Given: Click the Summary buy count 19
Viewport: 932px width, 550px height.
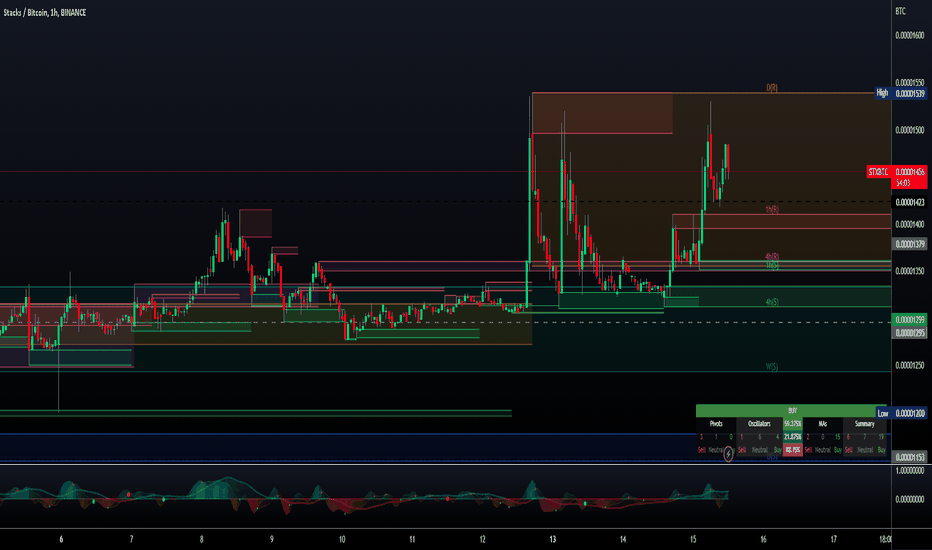Looking at the screenshot, I should (881, 437).
